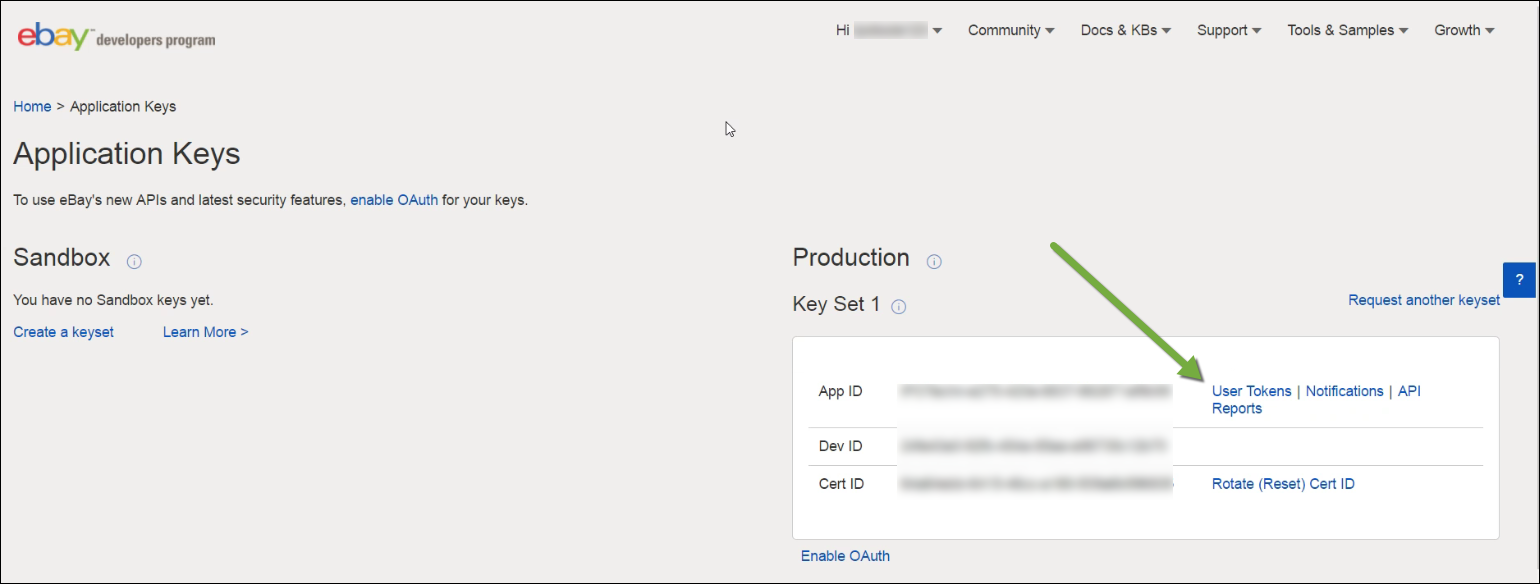1540x584 pixels.
Task: Expand the Tools & Samples menu
Action: [x=1347, y=30]
